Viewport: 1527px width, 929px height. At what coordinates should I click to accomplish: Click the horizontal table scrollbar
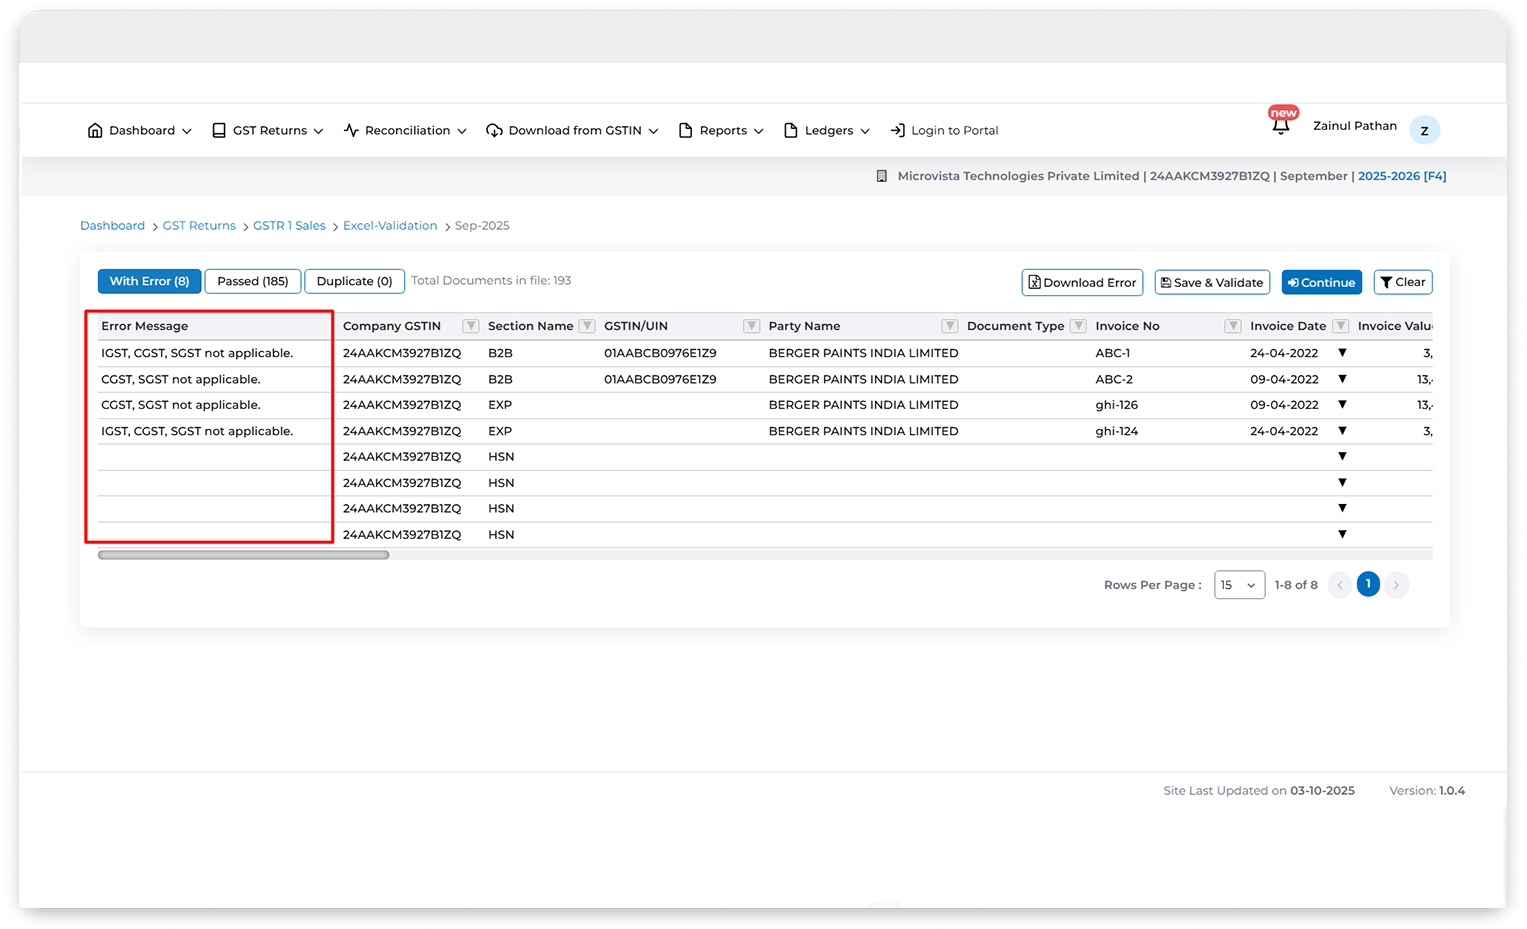(x=243, y=555)
